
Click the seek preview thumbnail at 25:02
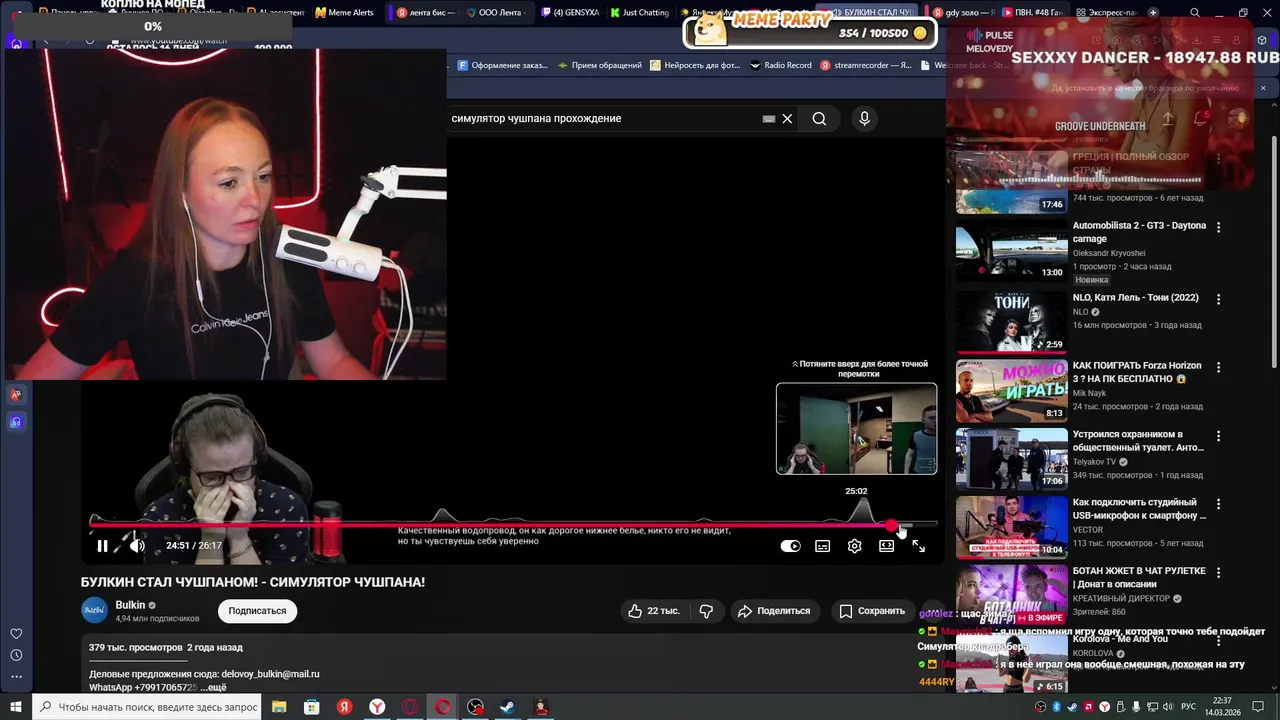[857, 428]
